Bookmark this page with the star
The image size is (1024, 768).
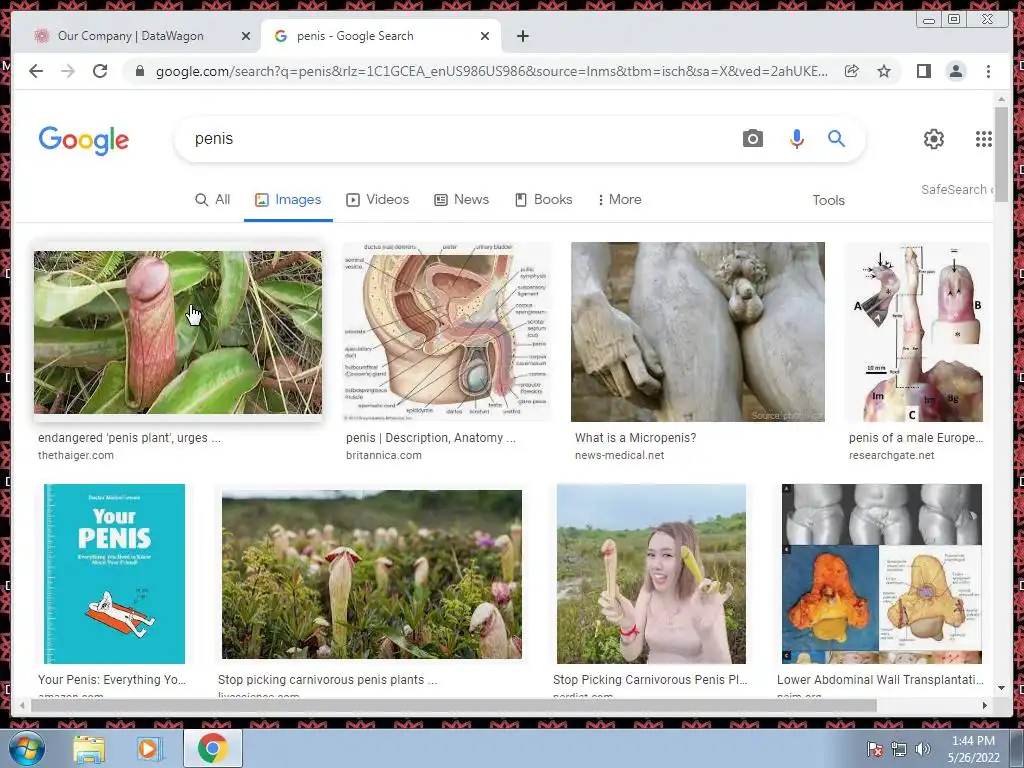[884, 71]
